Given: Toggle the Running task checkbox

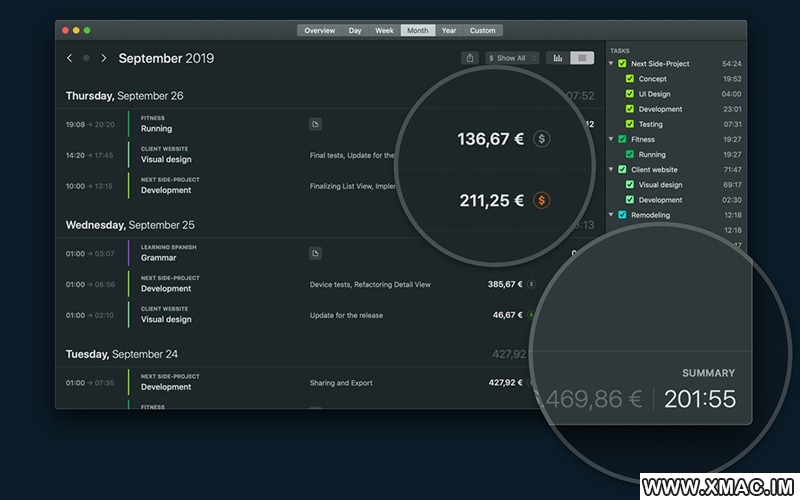Looking at the screenshot, I should pyautogui.click(x=629, y=155).
